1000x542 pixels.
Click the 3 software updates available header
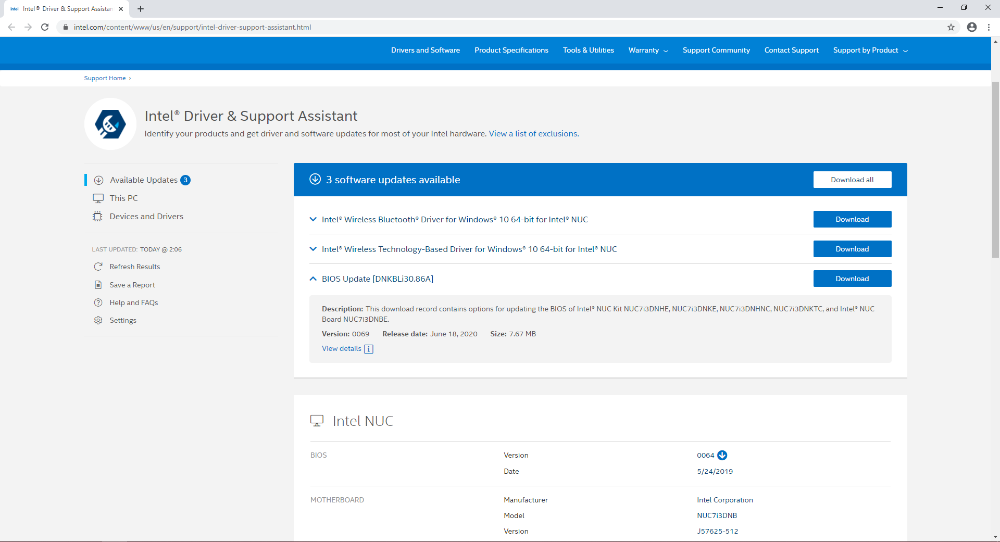click(393, 180)
